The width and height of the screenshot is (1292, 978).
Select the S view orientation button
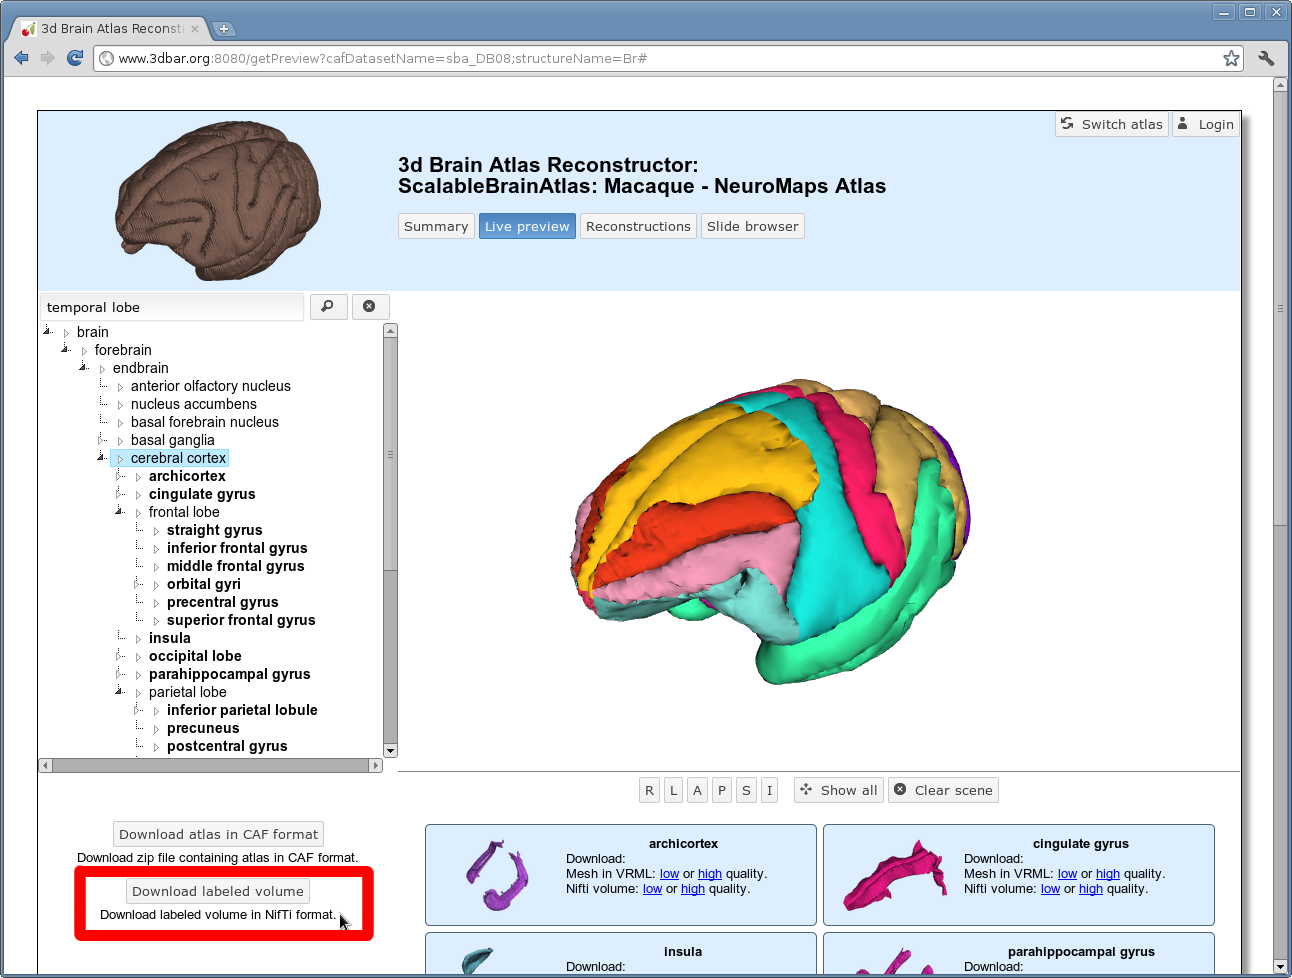point(746,790)
